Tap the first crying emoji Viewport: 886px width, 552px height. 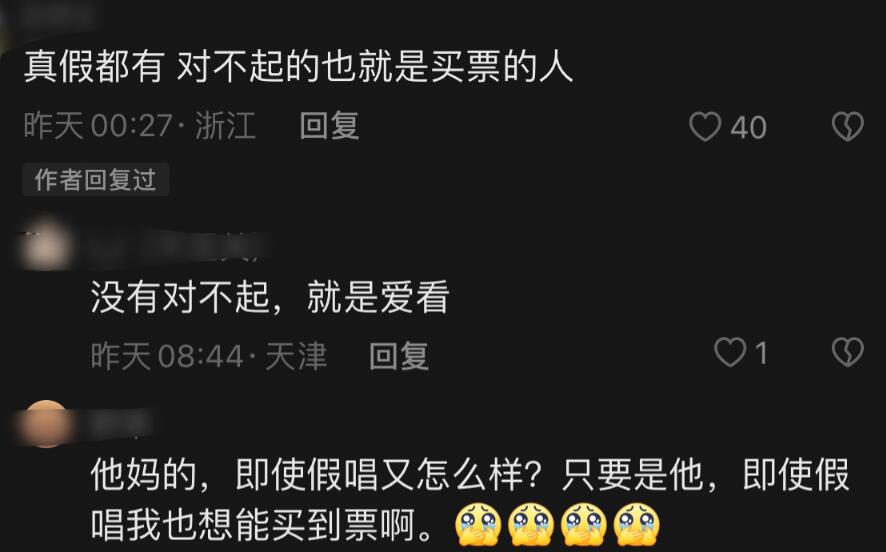click(478, 524)
